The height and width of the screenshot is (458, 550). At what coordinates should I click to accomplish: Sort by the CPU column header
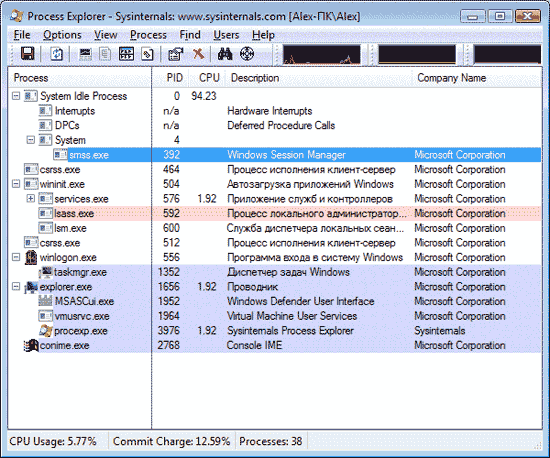pyautogui.click(x=207, y=78)
